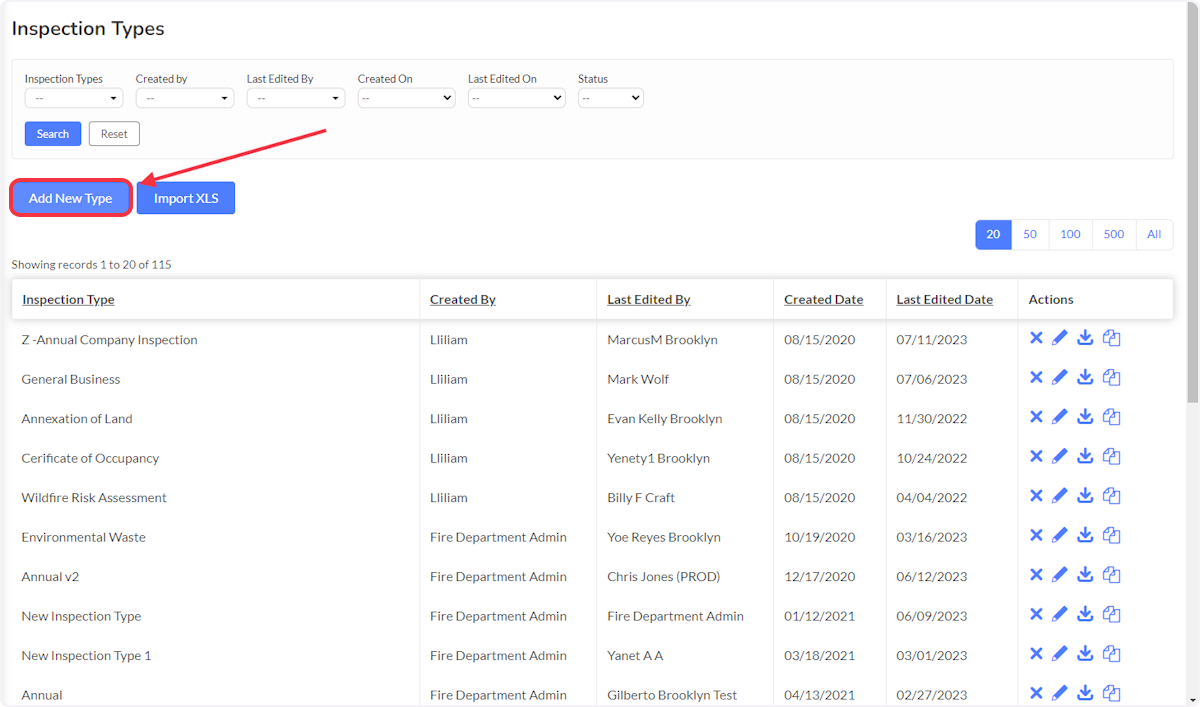Screen dimensions: 1200x707
Task: Delete the Annual v2 row
Action: click(x=1036, y=575)
